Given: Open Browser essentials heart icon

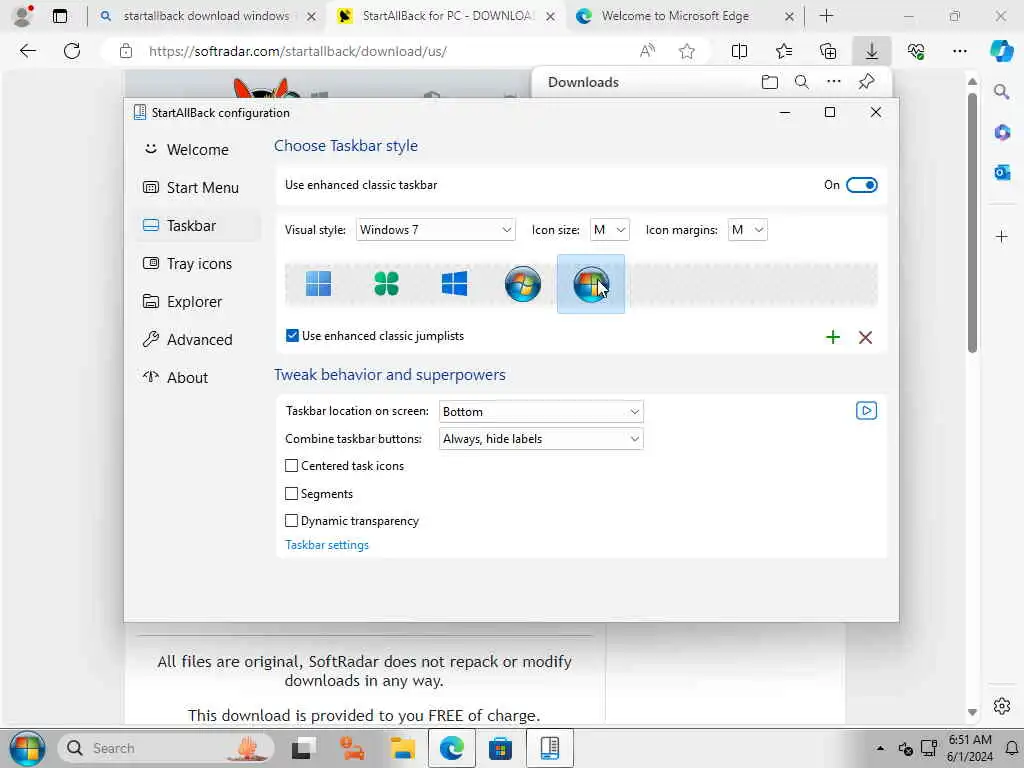Looking at the screenshot, I should pos(916,51).
